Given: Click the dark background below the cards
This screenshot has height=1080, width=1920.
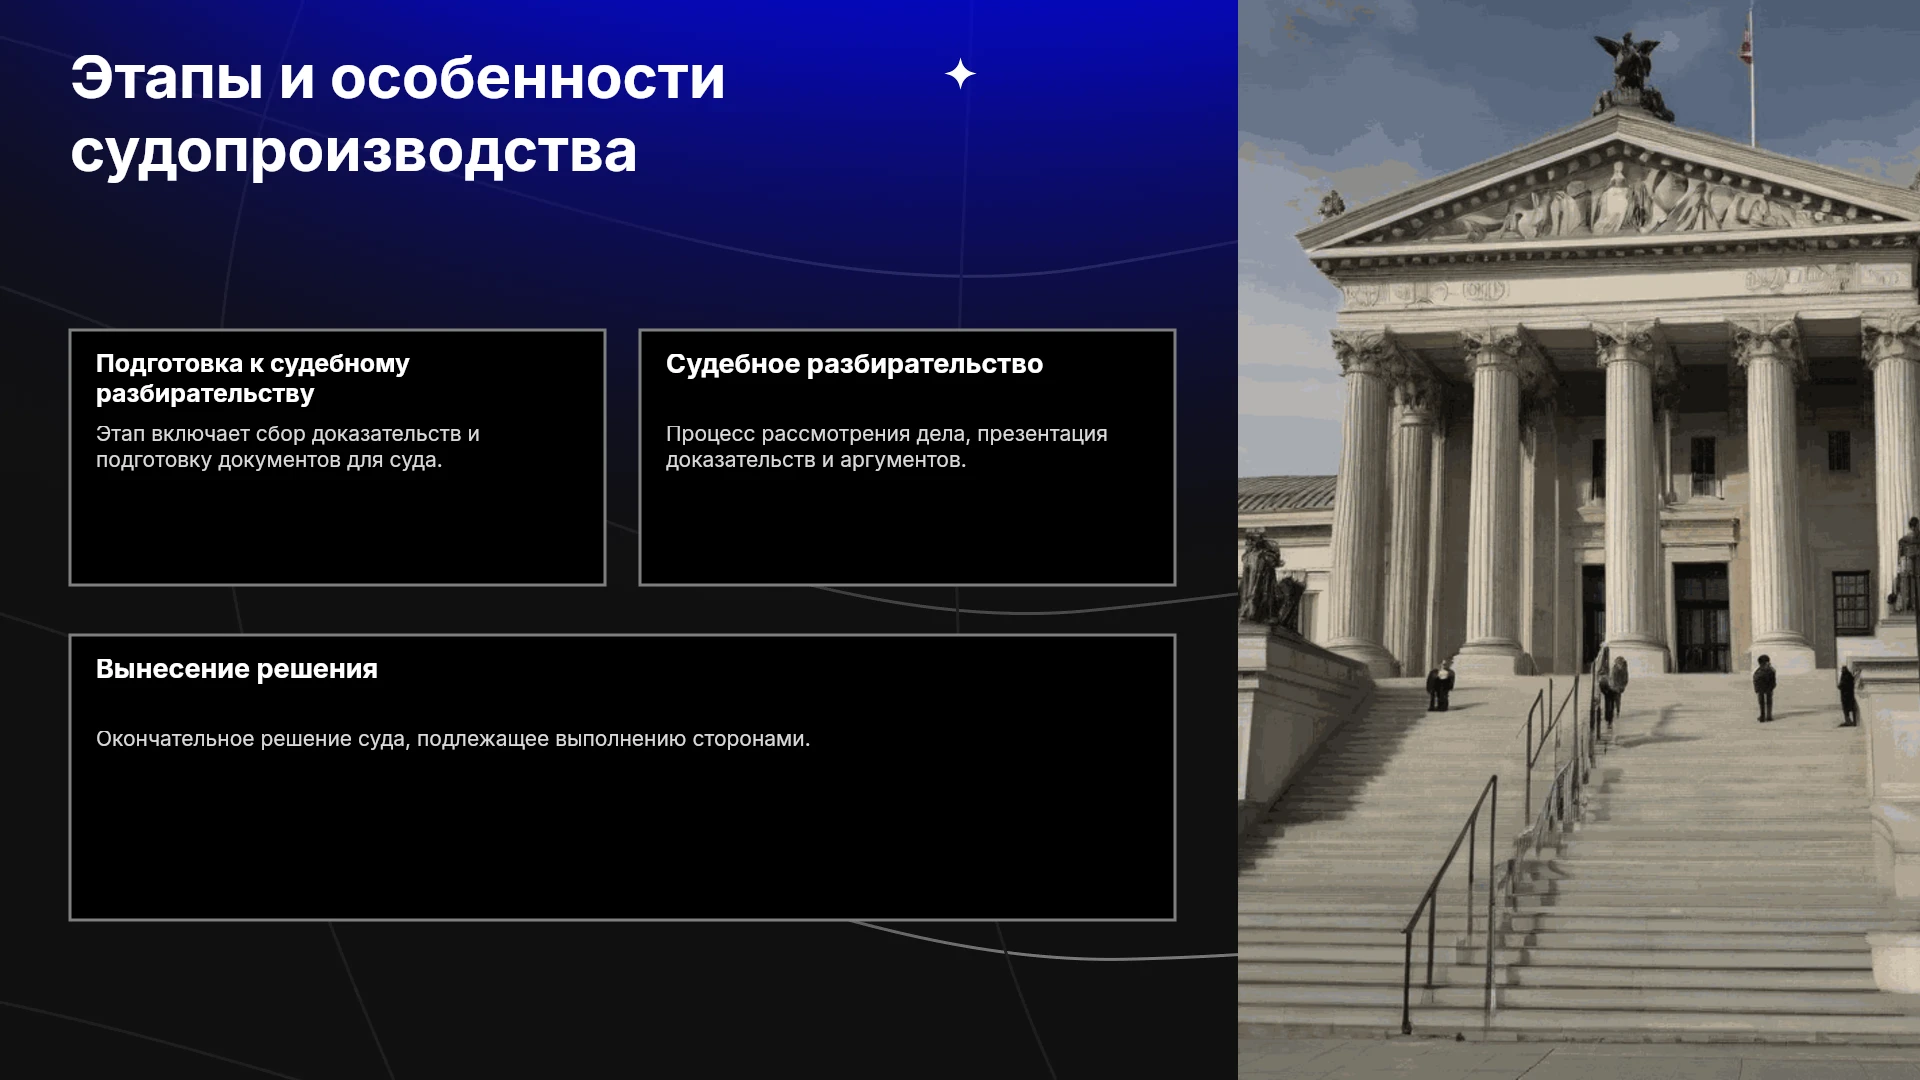Looking at the screenshot, I should coord(620,1000).
